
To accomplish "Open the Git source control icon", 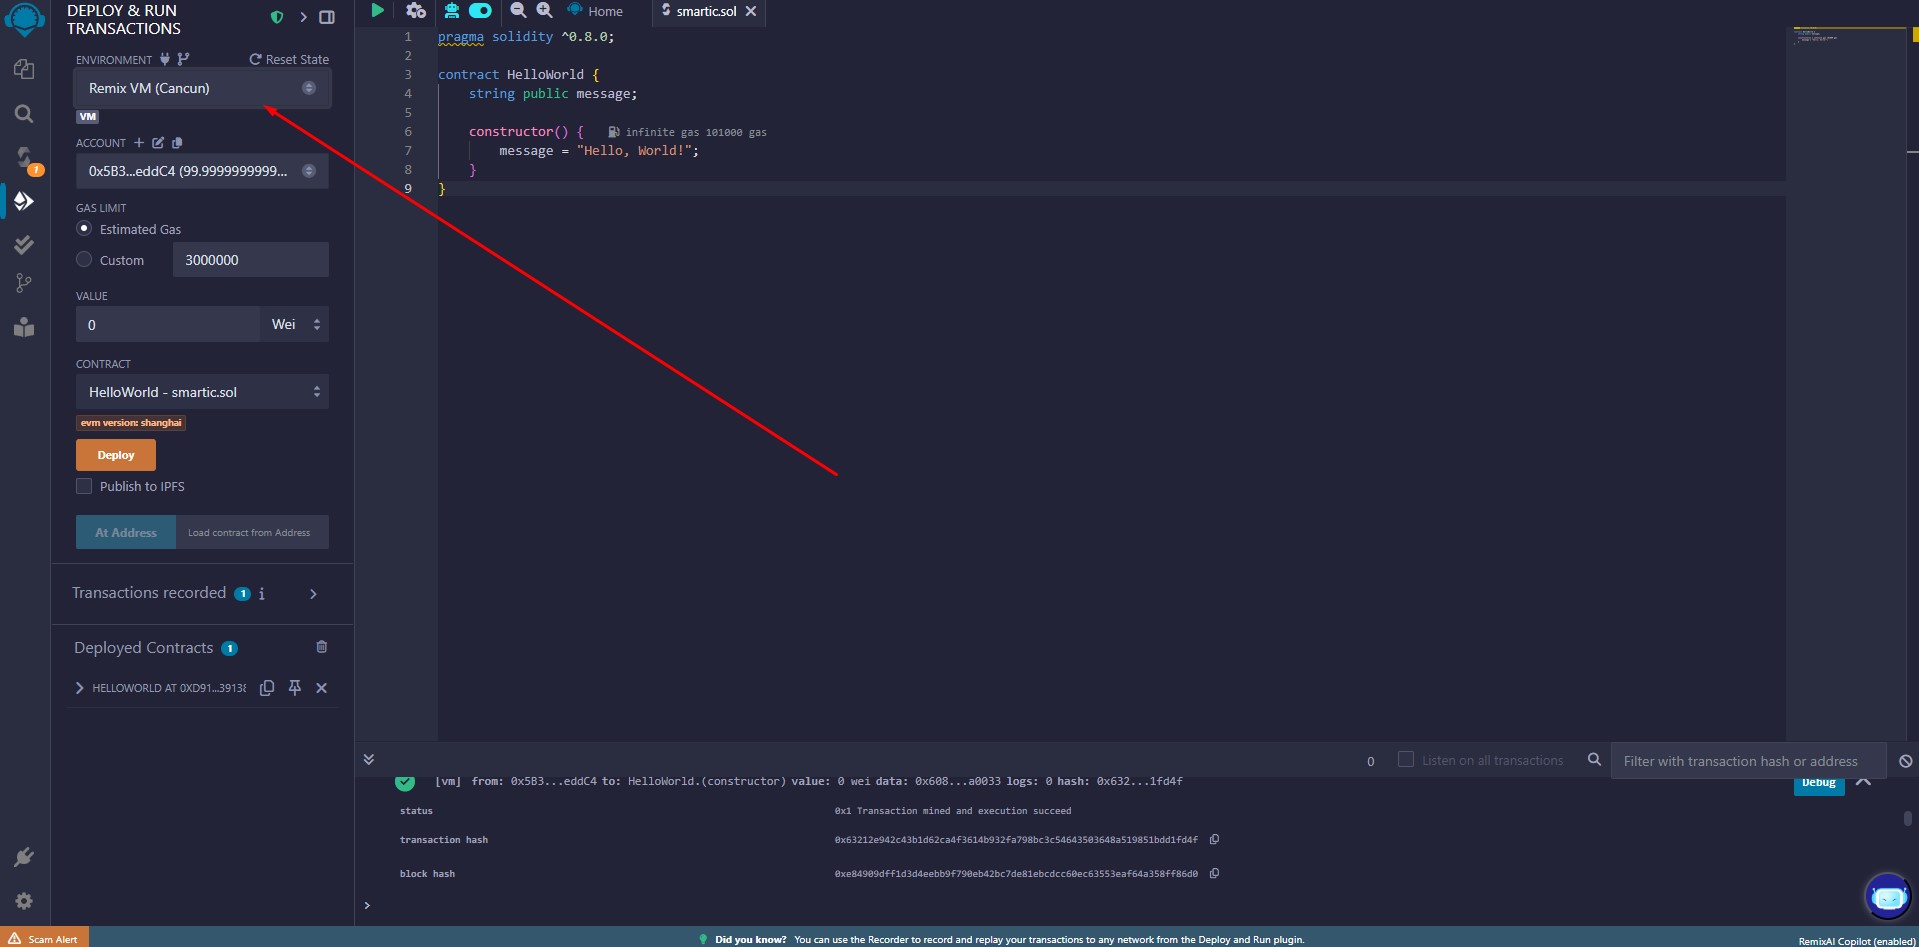I will click(x=24, y=284).
